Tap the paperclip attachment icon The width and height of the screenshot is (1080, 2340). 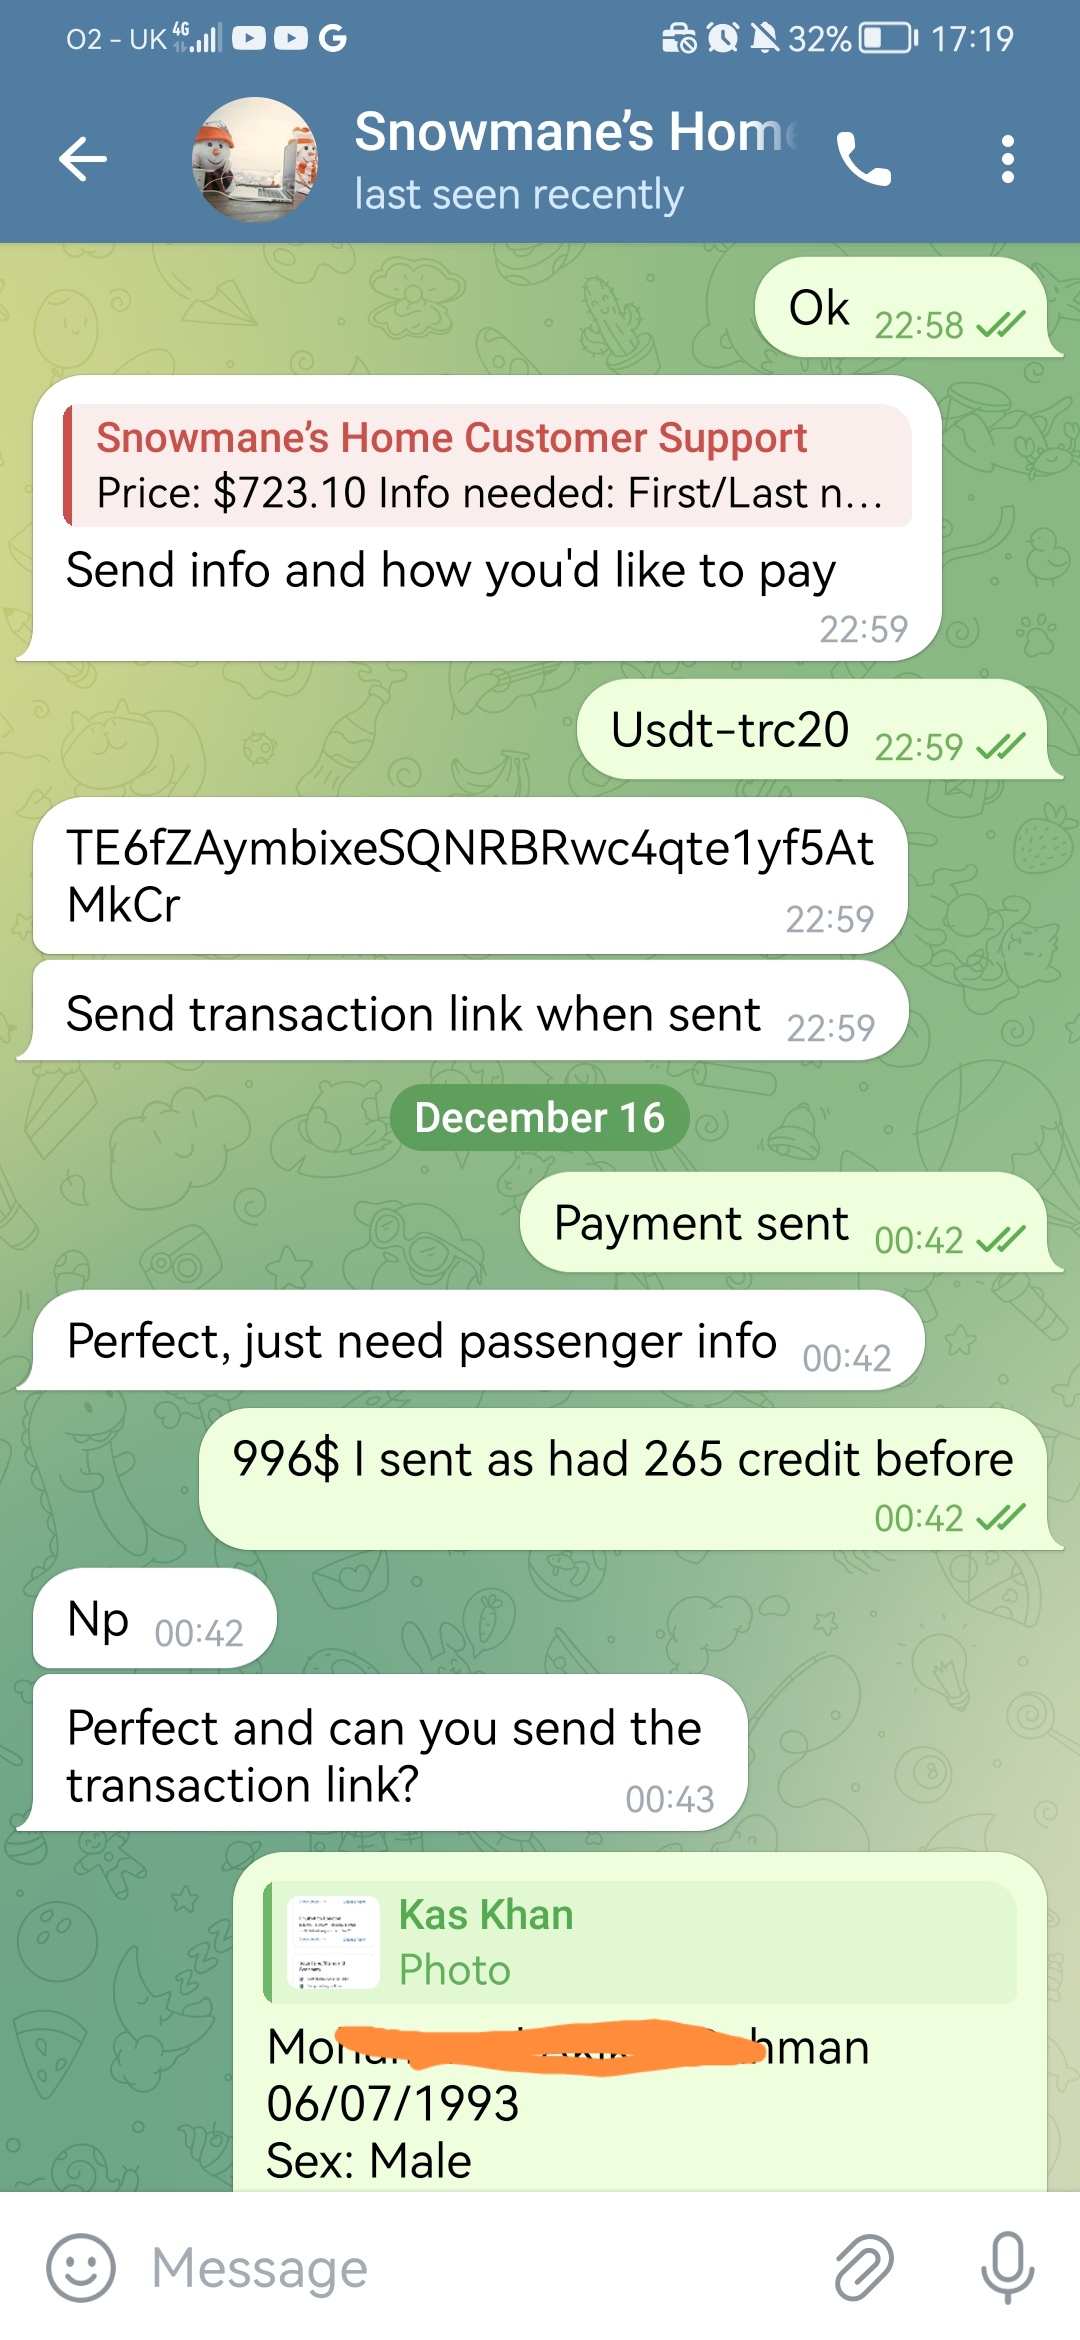[863, 2268]
